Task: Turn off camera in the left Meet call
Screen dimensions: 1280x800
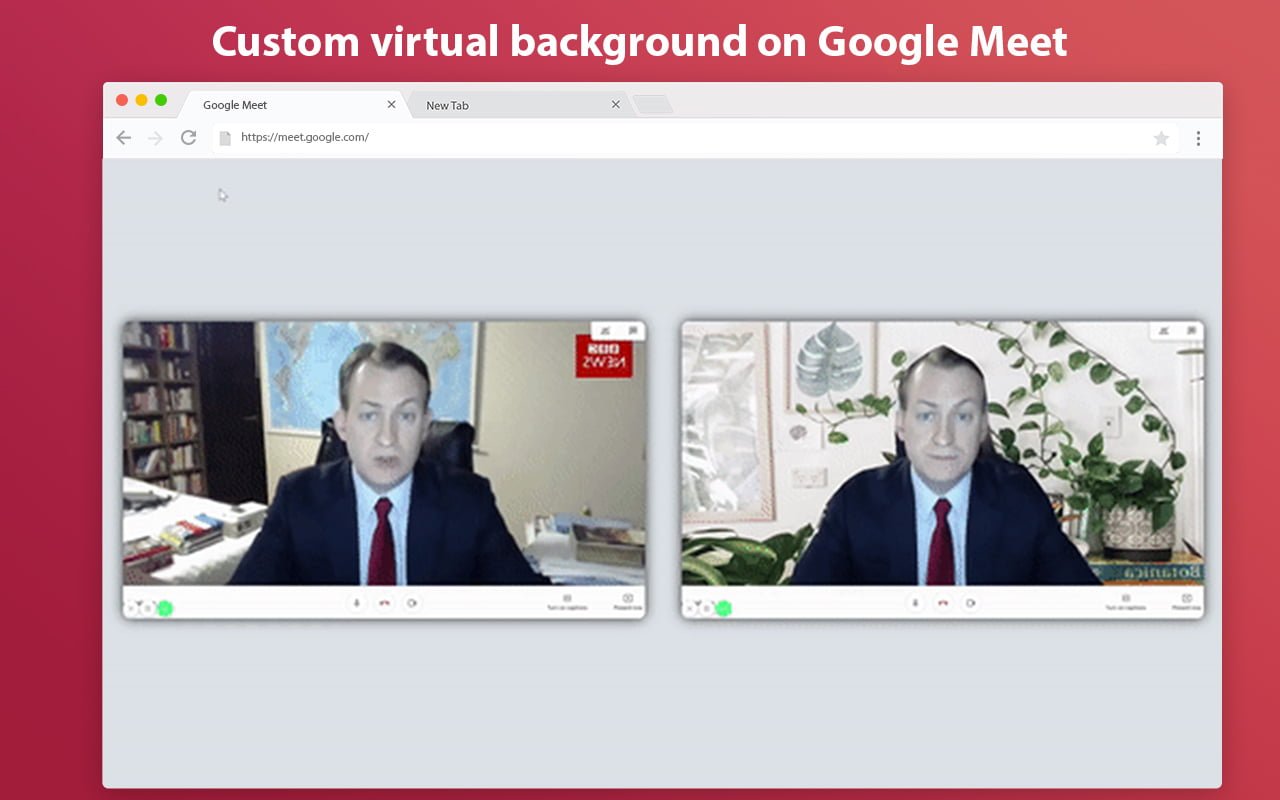Action: click(412, 603)
